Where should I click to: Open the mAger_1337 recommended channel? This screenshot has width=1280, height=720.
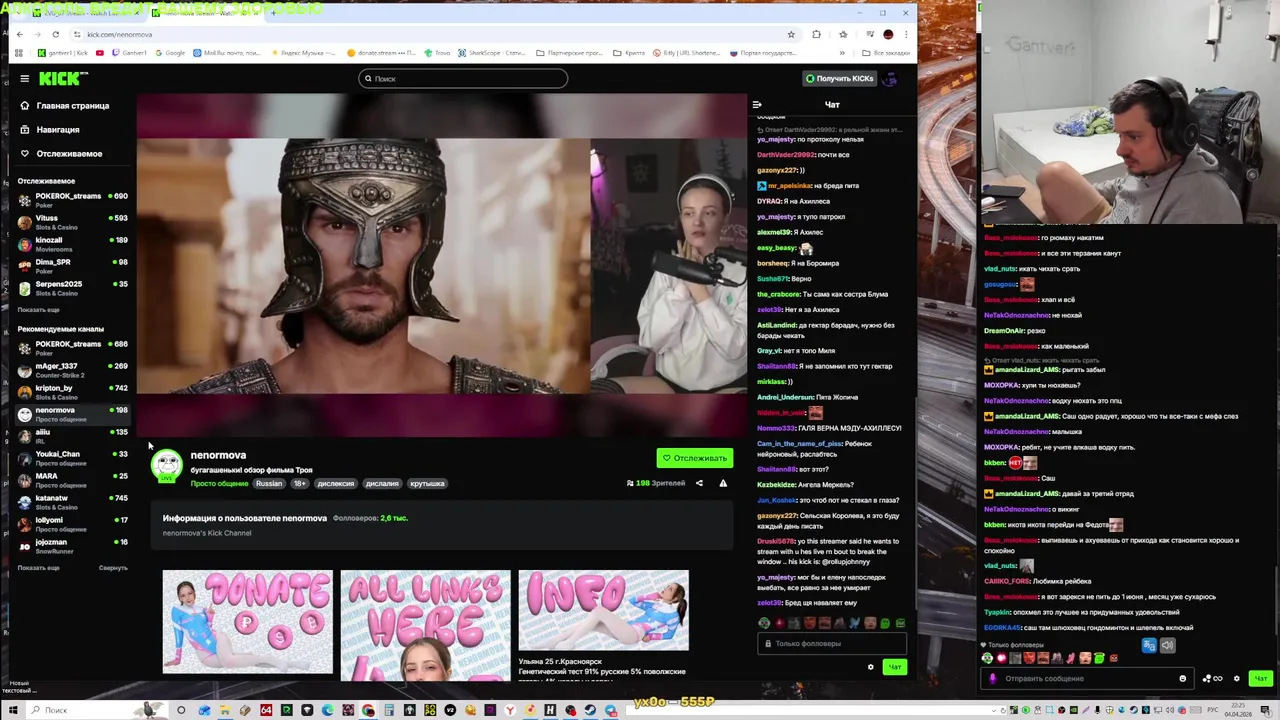[x=72, y=369]
